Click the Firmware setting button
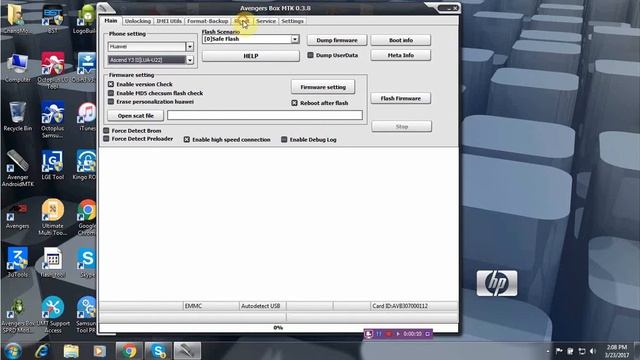The image size is (640, 360). (323, 87)
